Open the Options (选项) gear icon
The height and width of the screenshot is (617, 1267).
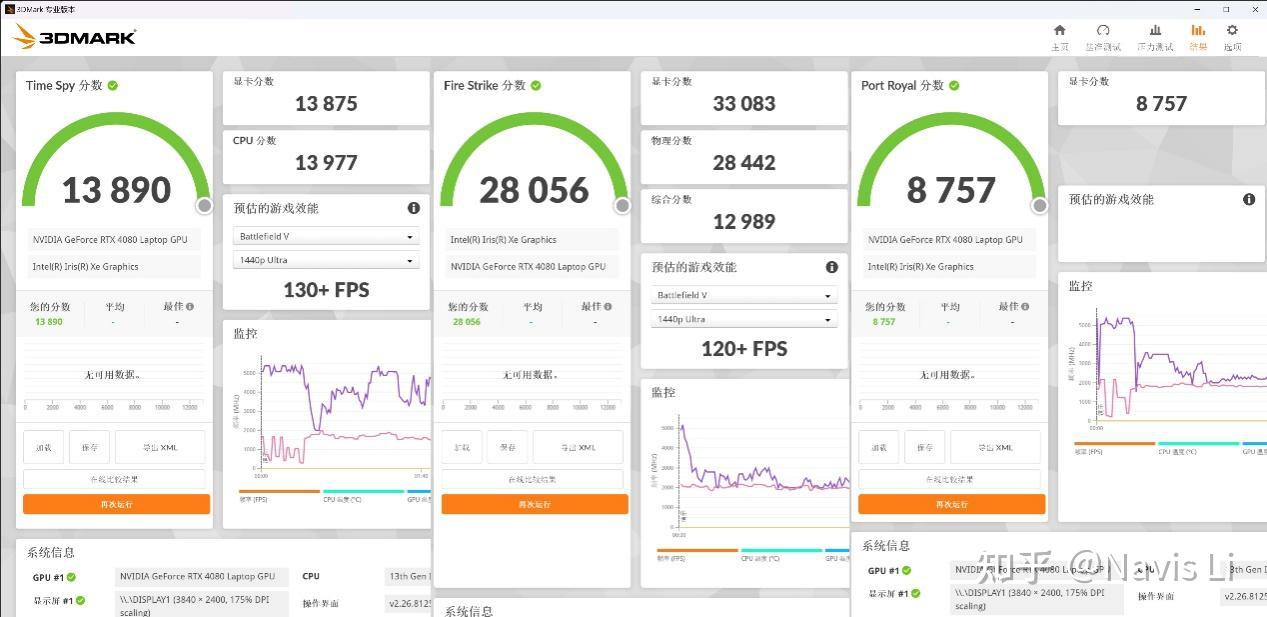pos(1232,30)
